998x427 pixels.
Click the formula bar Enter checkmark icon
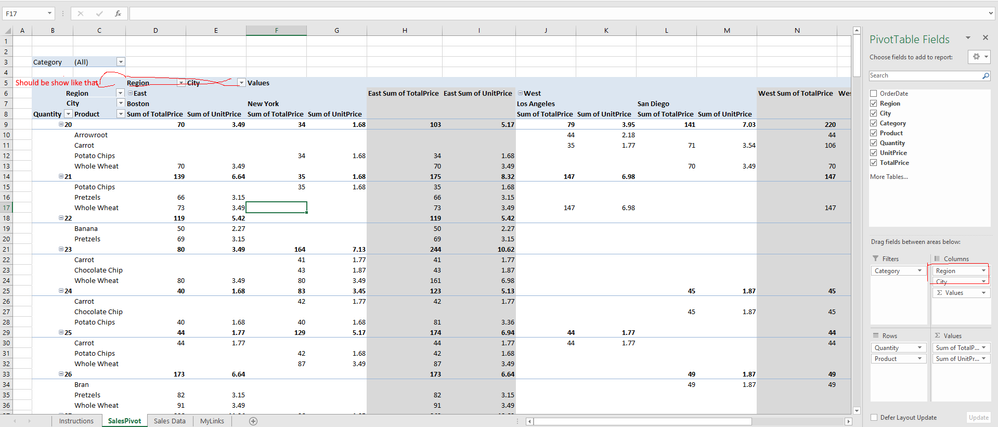click(x=98, y=14)
